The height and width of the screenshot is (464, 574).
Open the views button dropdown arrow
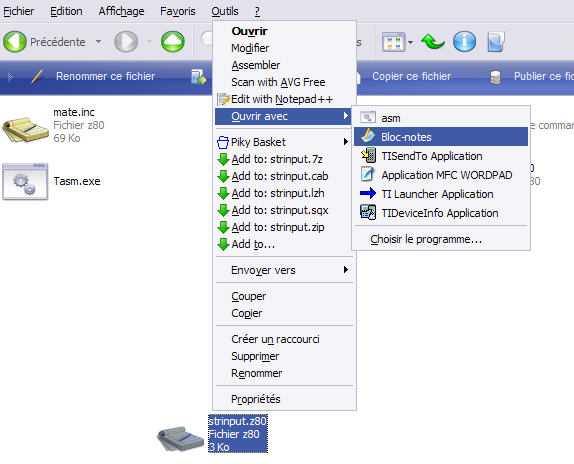point(410,42)
